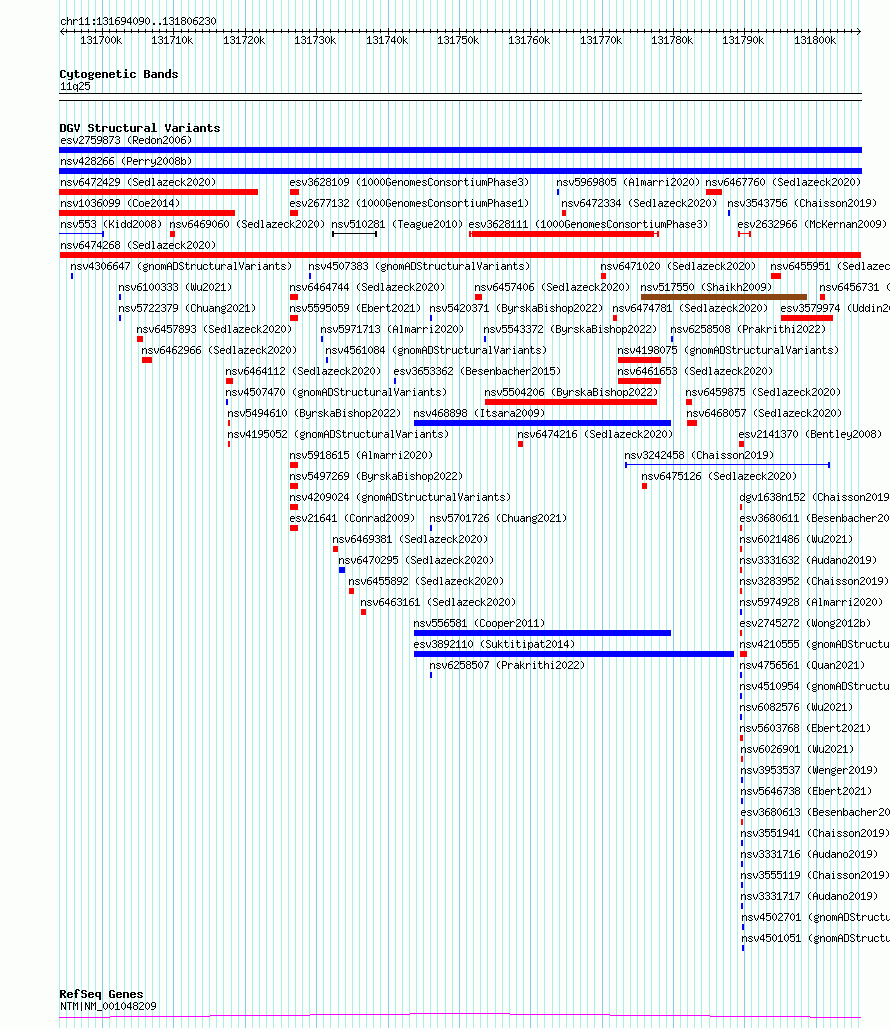
Task: Click nsv5918615 (Almarri2020) label
Action: point(361,455)
